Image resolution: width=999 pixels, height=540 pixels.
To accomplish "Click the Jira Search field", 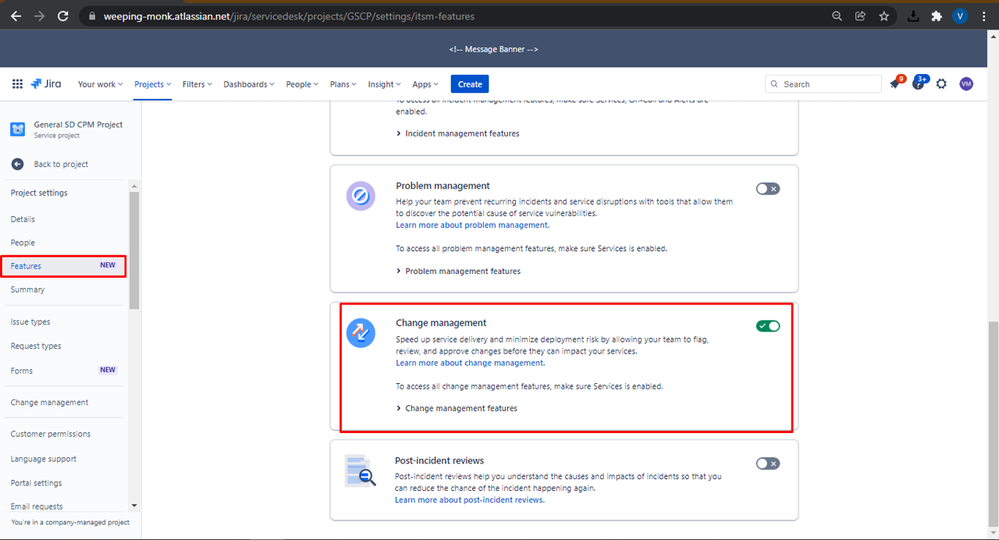I will point(823,84).
